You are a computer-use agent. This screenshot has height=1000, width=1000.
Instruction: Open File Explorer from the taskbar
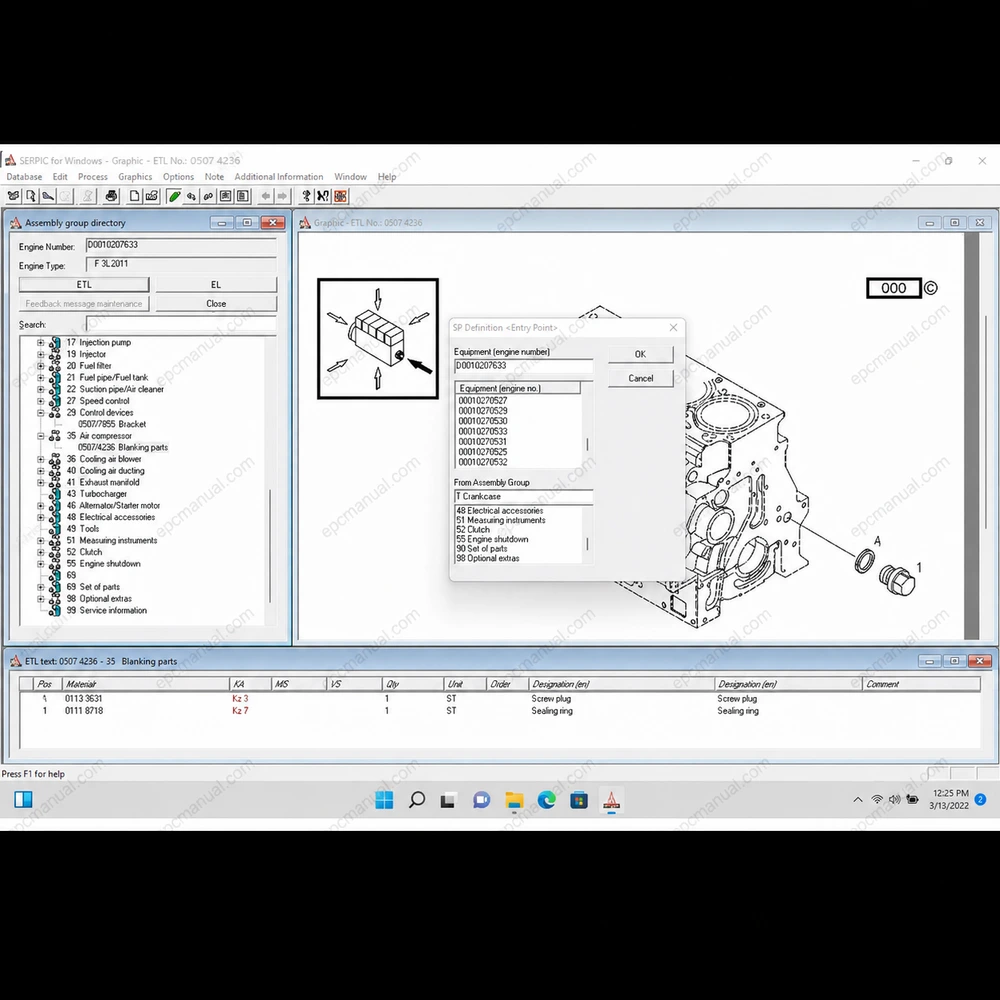(514, 799)
